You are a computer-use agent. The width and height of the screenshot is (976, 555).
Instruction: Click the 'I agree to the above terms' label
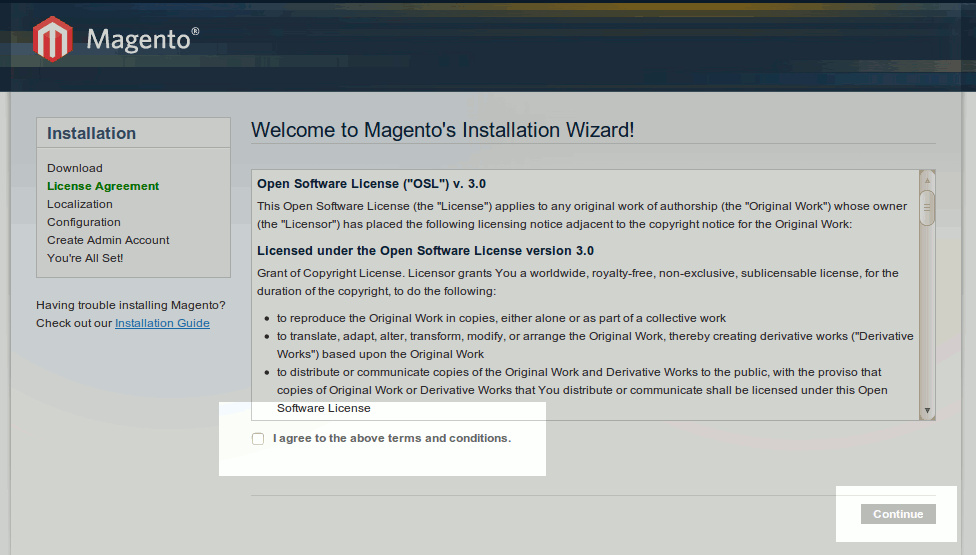coord(391,438)
